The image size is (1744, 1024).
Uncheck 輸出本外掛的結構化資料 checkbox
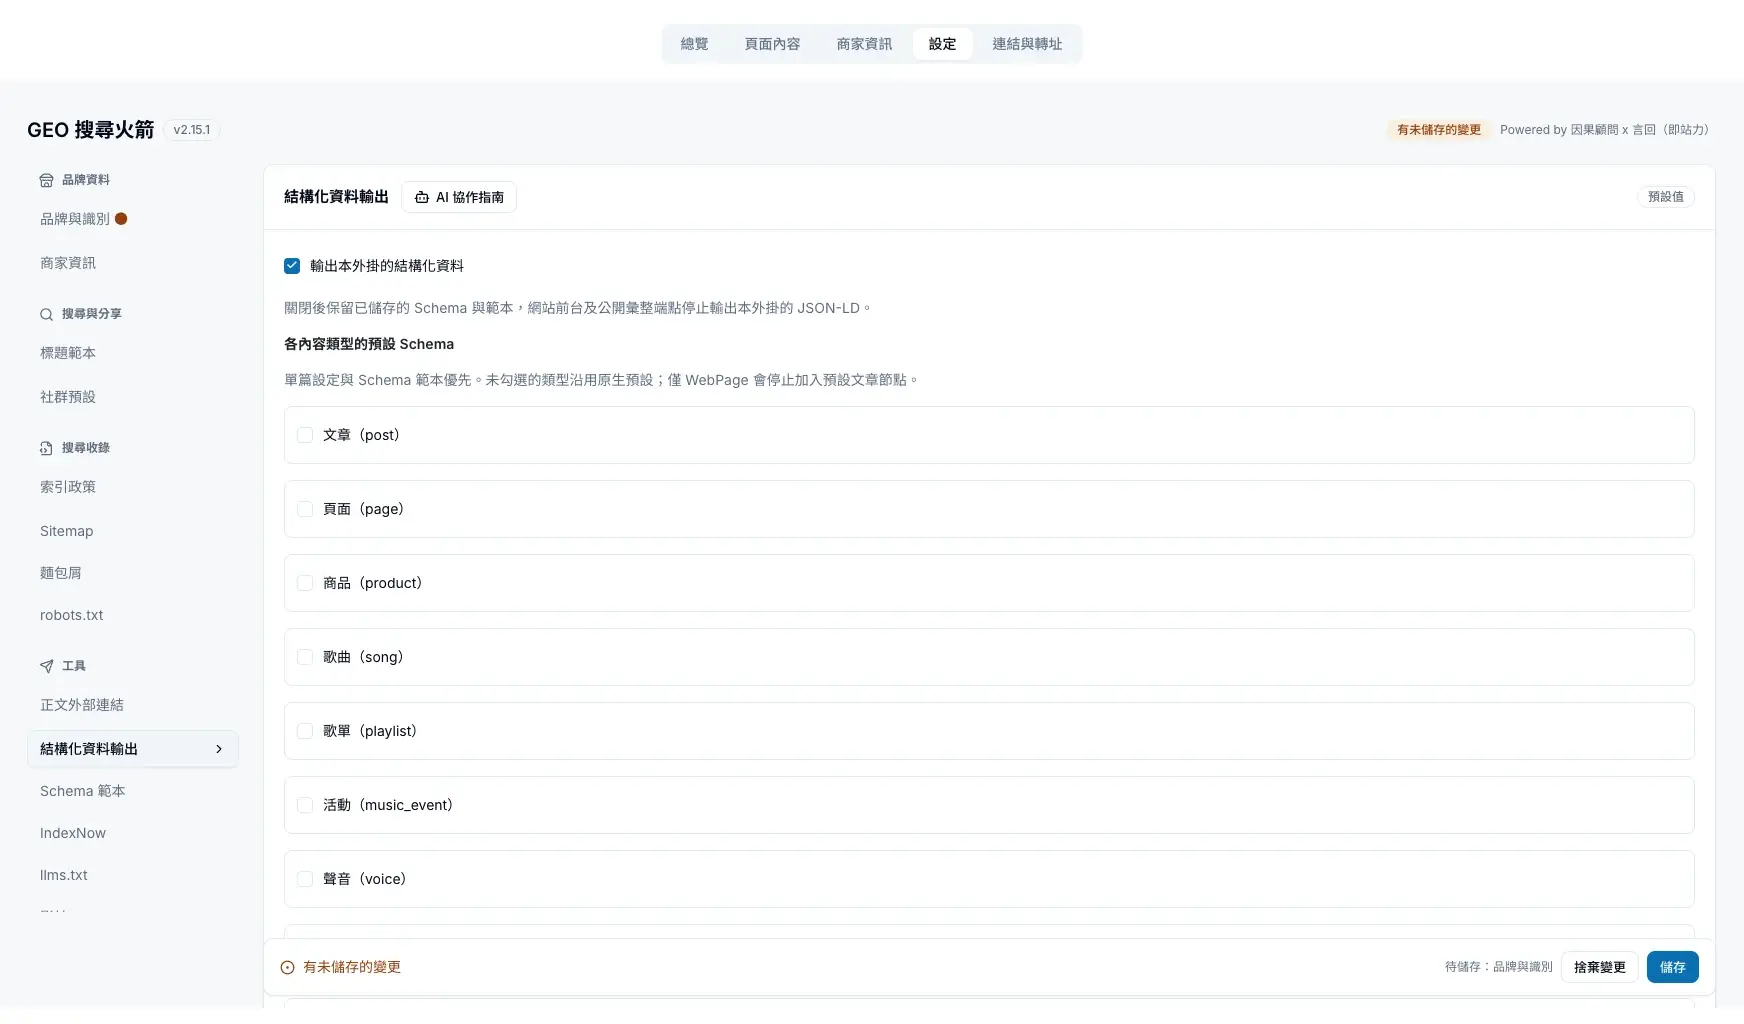[292, 266]
